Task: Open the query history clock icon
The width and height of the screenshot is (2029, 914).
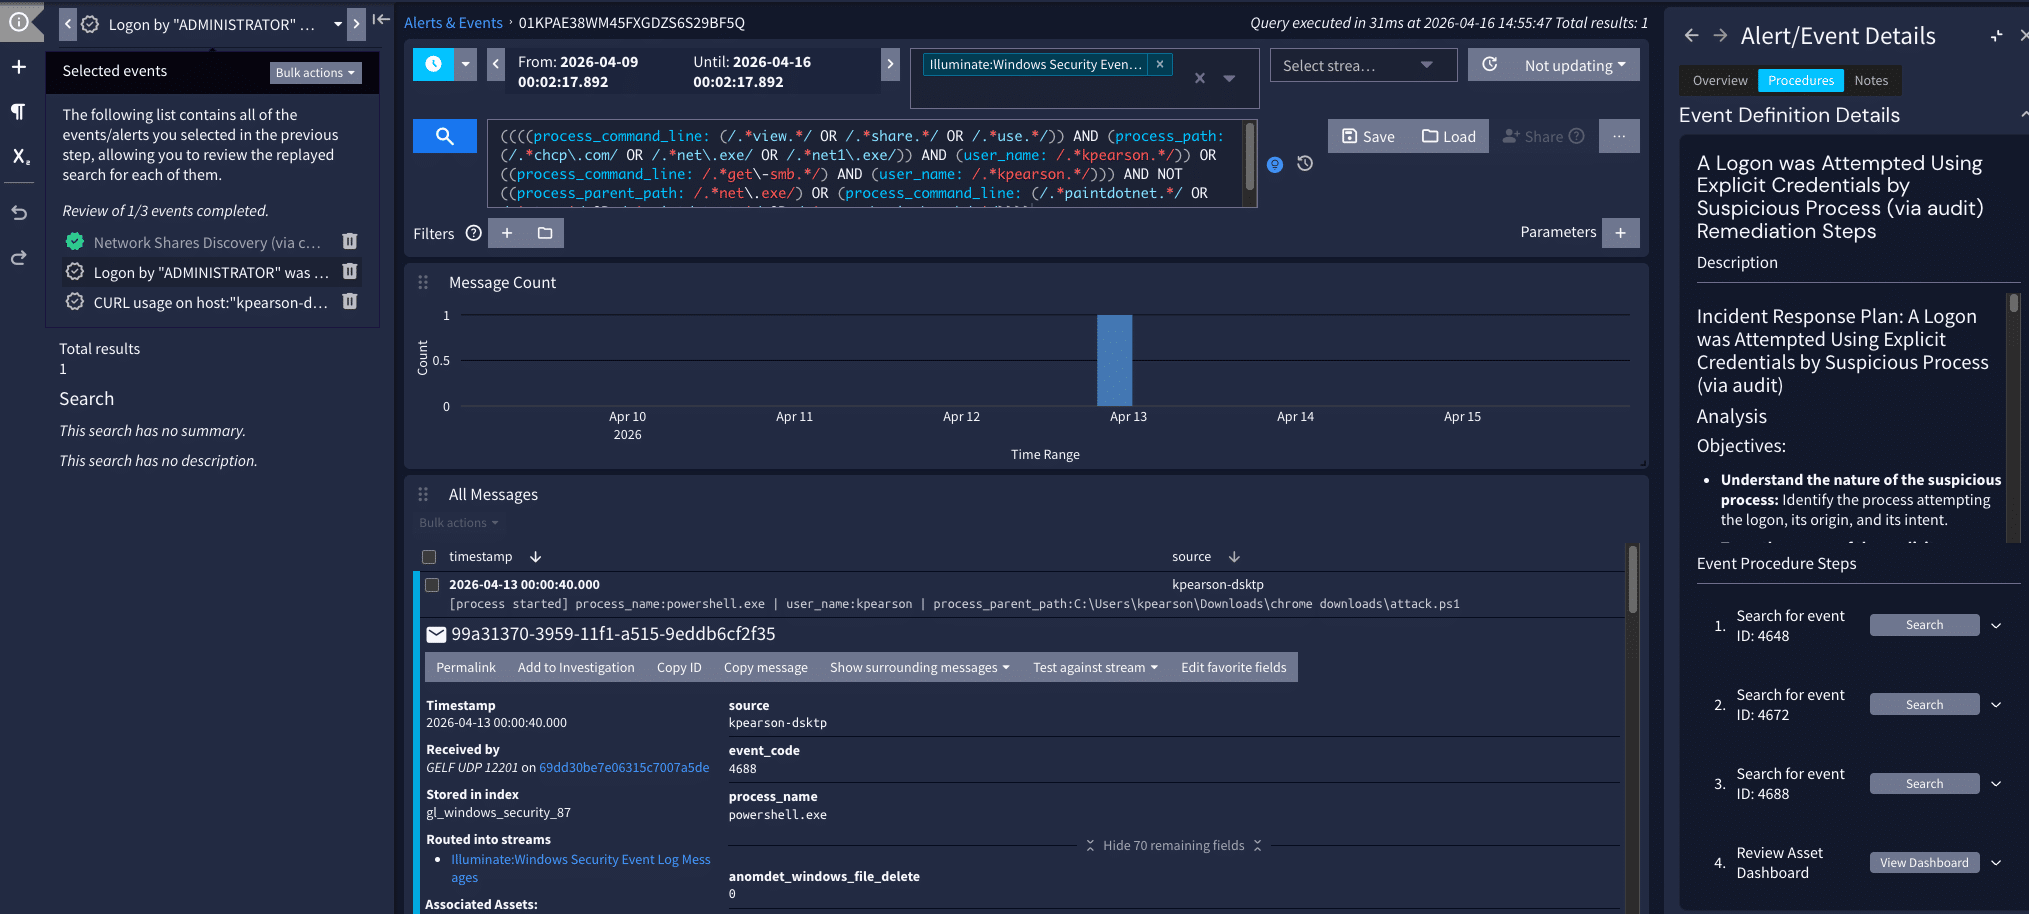Action: coord(1305,163)
